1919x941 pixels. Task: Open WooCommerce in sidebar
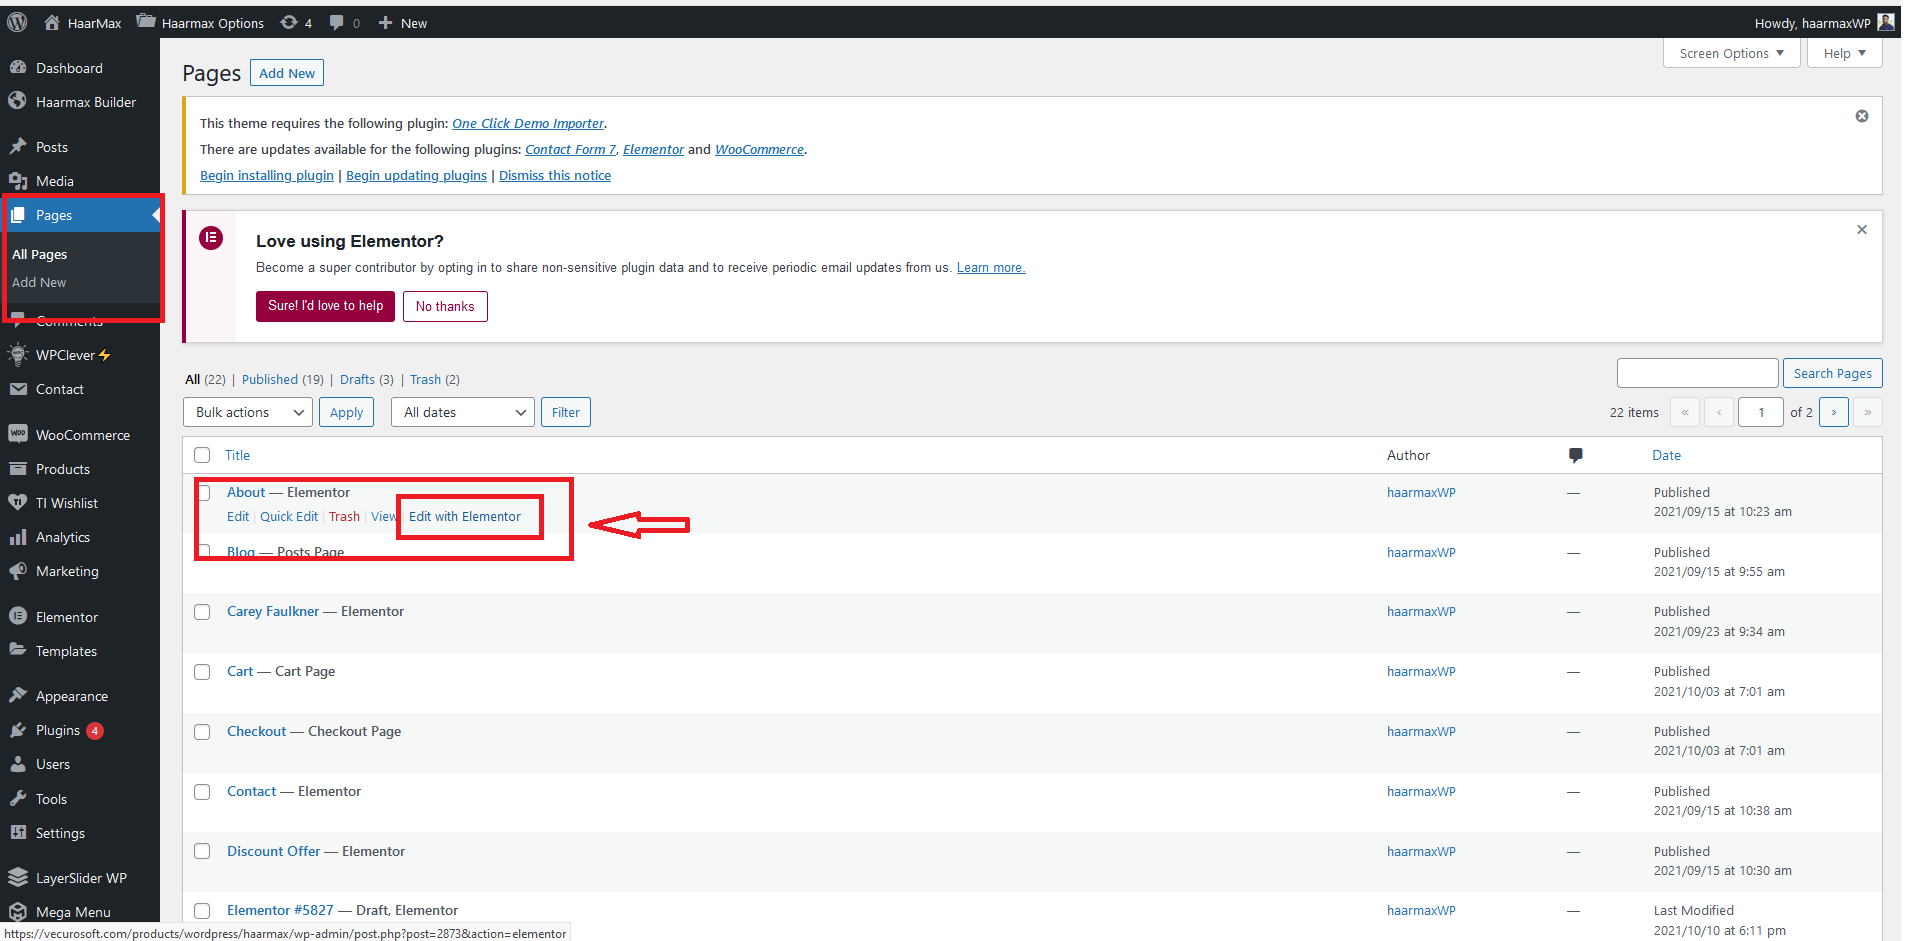click(x=83, y=435)
